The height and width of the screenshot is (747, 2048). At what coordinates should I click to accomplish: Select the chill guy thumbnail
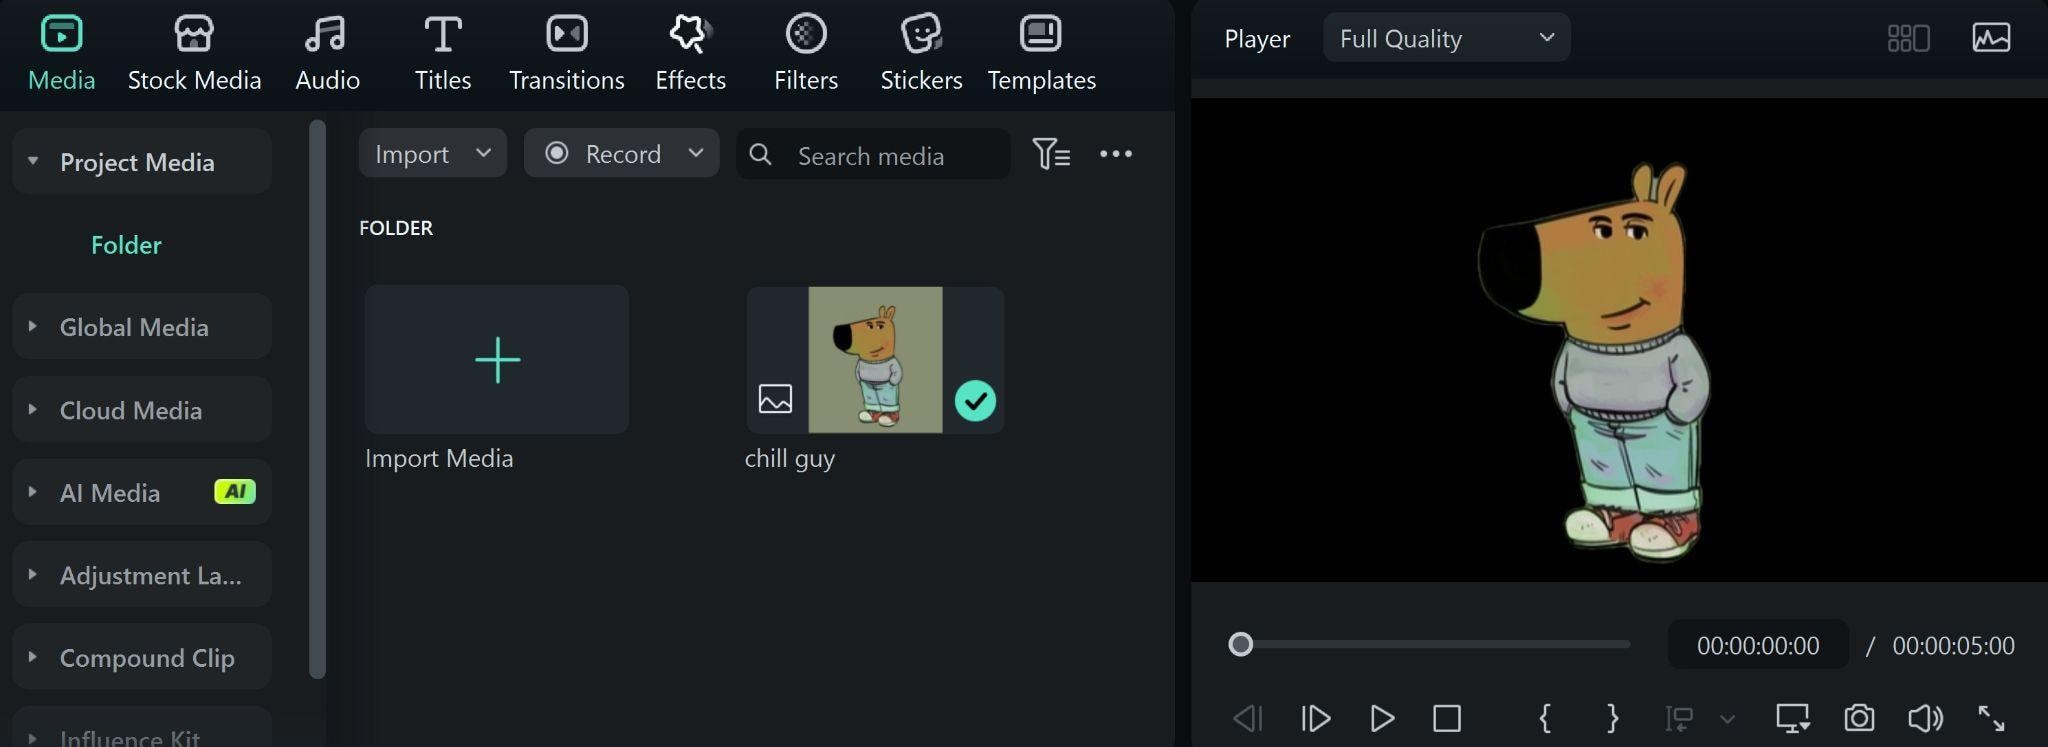coord(875,360)
